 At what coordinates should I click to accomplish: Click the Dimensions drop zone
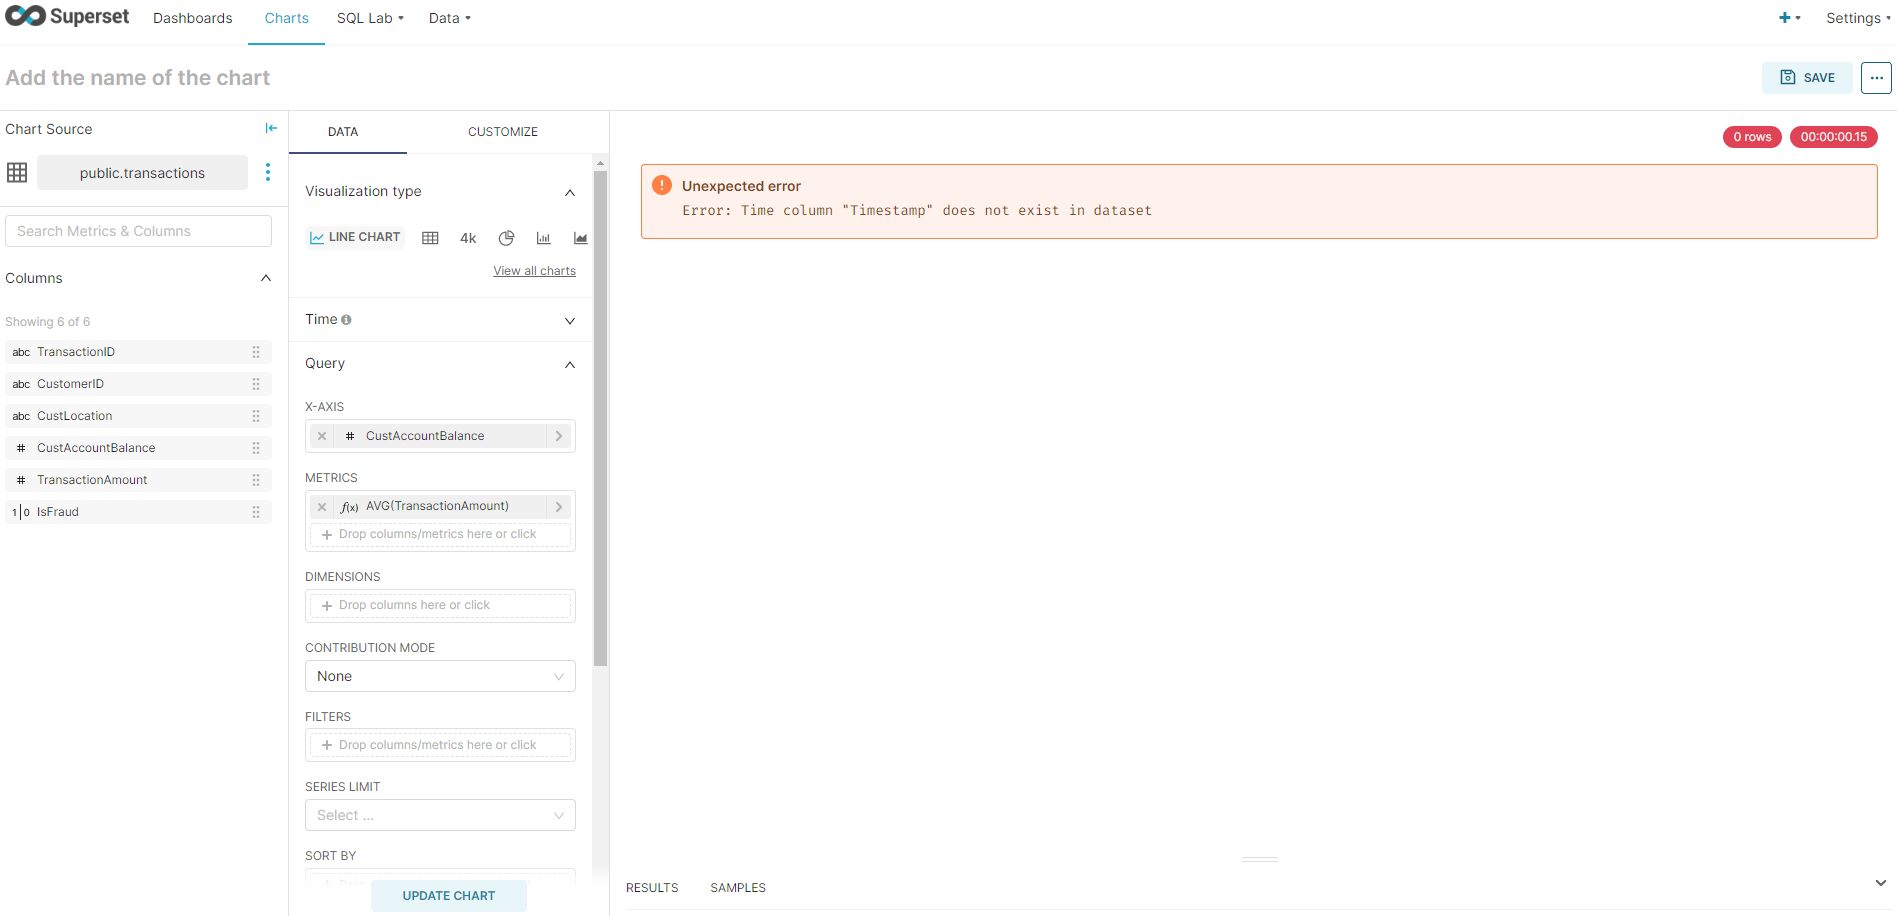(x=440, y=606)
